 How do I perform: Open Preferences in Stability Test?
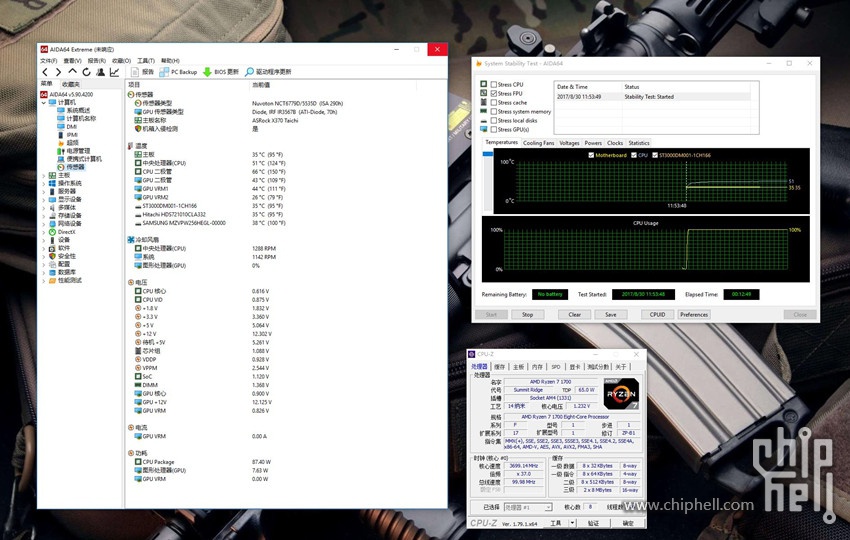[x=694, y=314]
